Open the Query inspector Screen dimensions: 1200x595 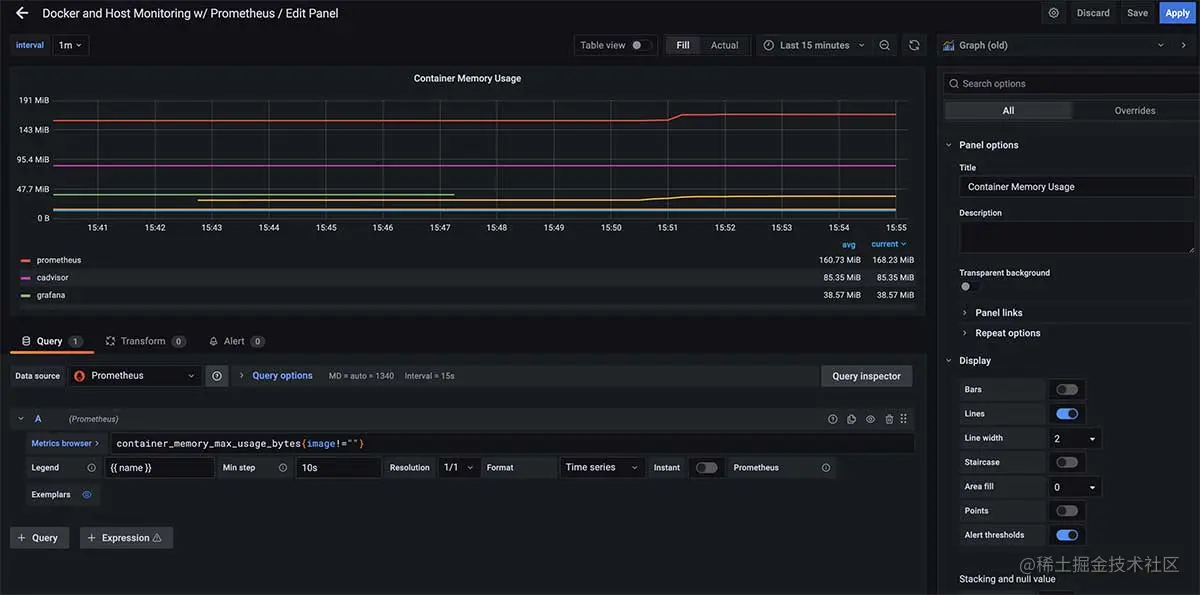coord(866,376)
